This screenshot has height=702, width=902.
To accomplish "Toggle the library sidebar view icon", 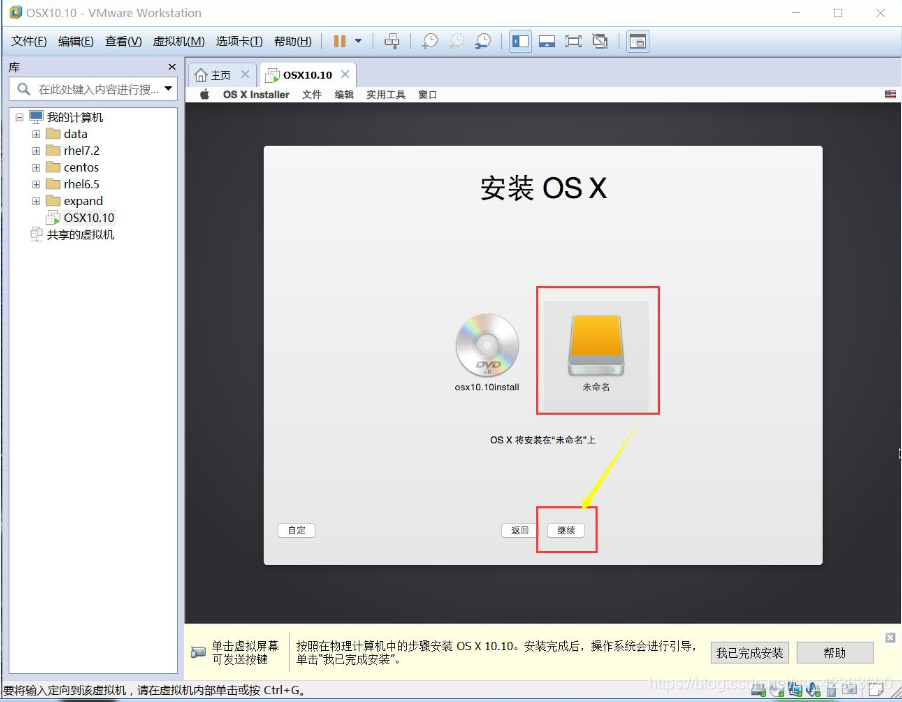I will pyautogui.click(x=520, y=41).
